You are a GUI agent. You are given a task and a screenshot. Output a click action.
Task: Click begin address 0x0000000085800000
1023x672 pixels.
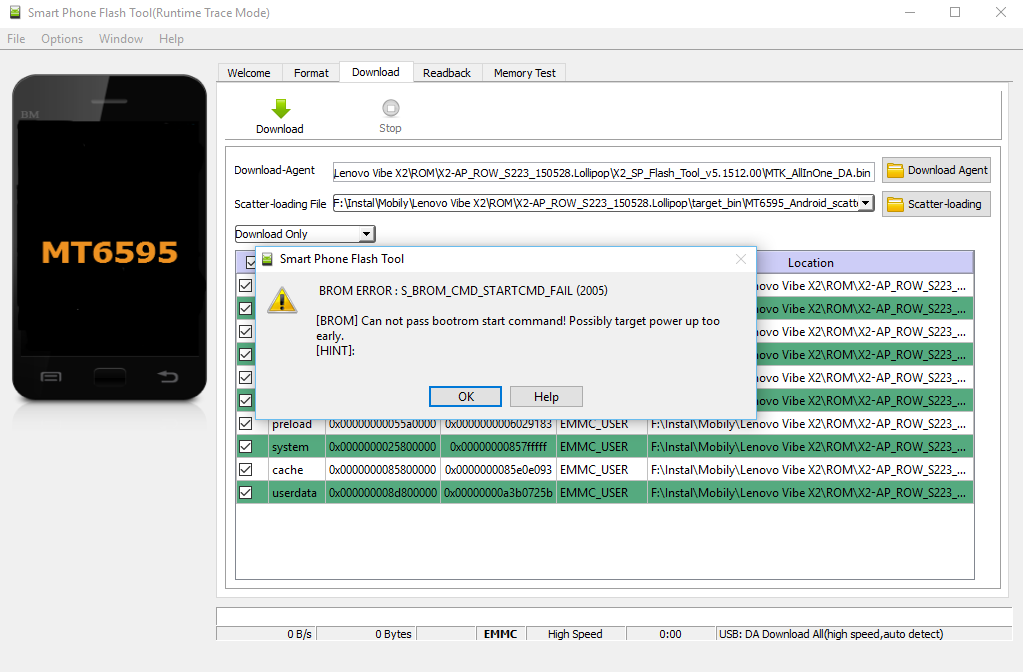[x=383, y=470]
